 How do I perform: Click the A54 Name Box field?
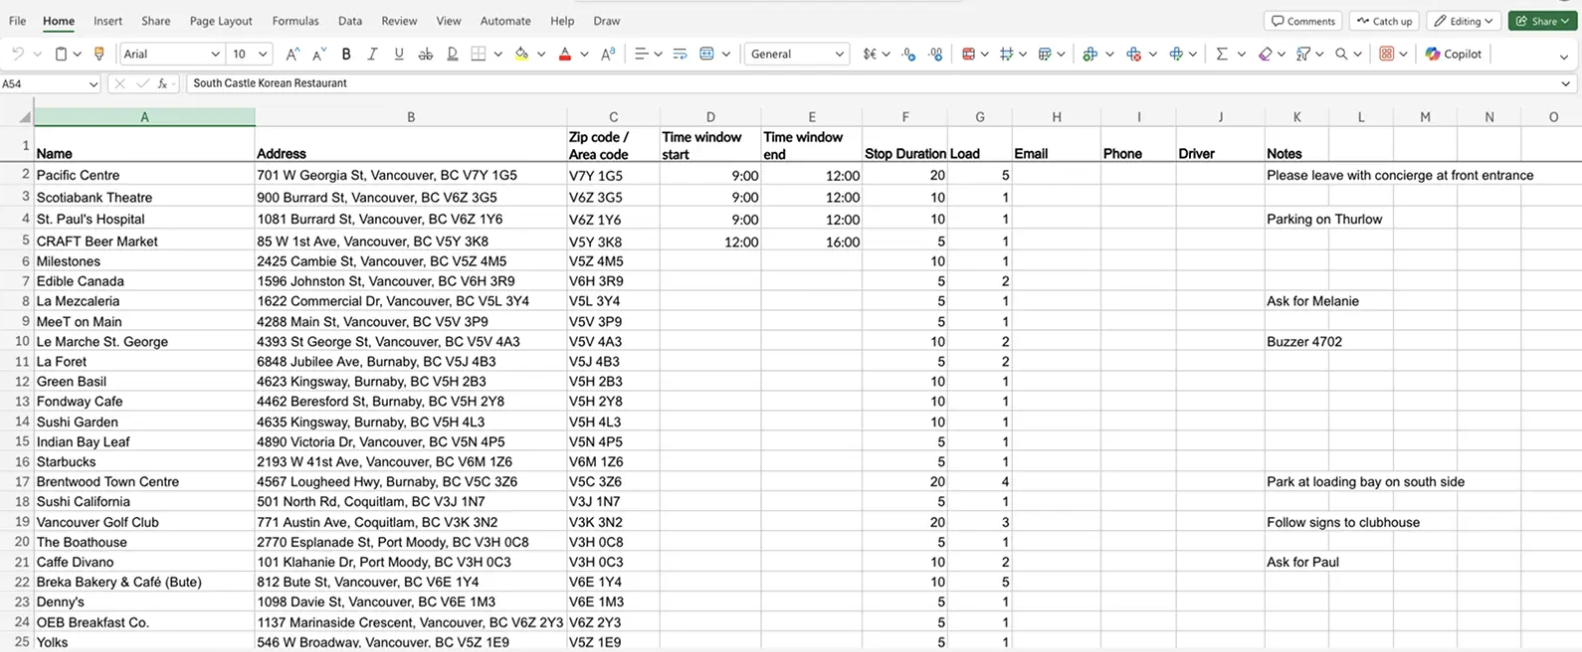coord(44,84)
